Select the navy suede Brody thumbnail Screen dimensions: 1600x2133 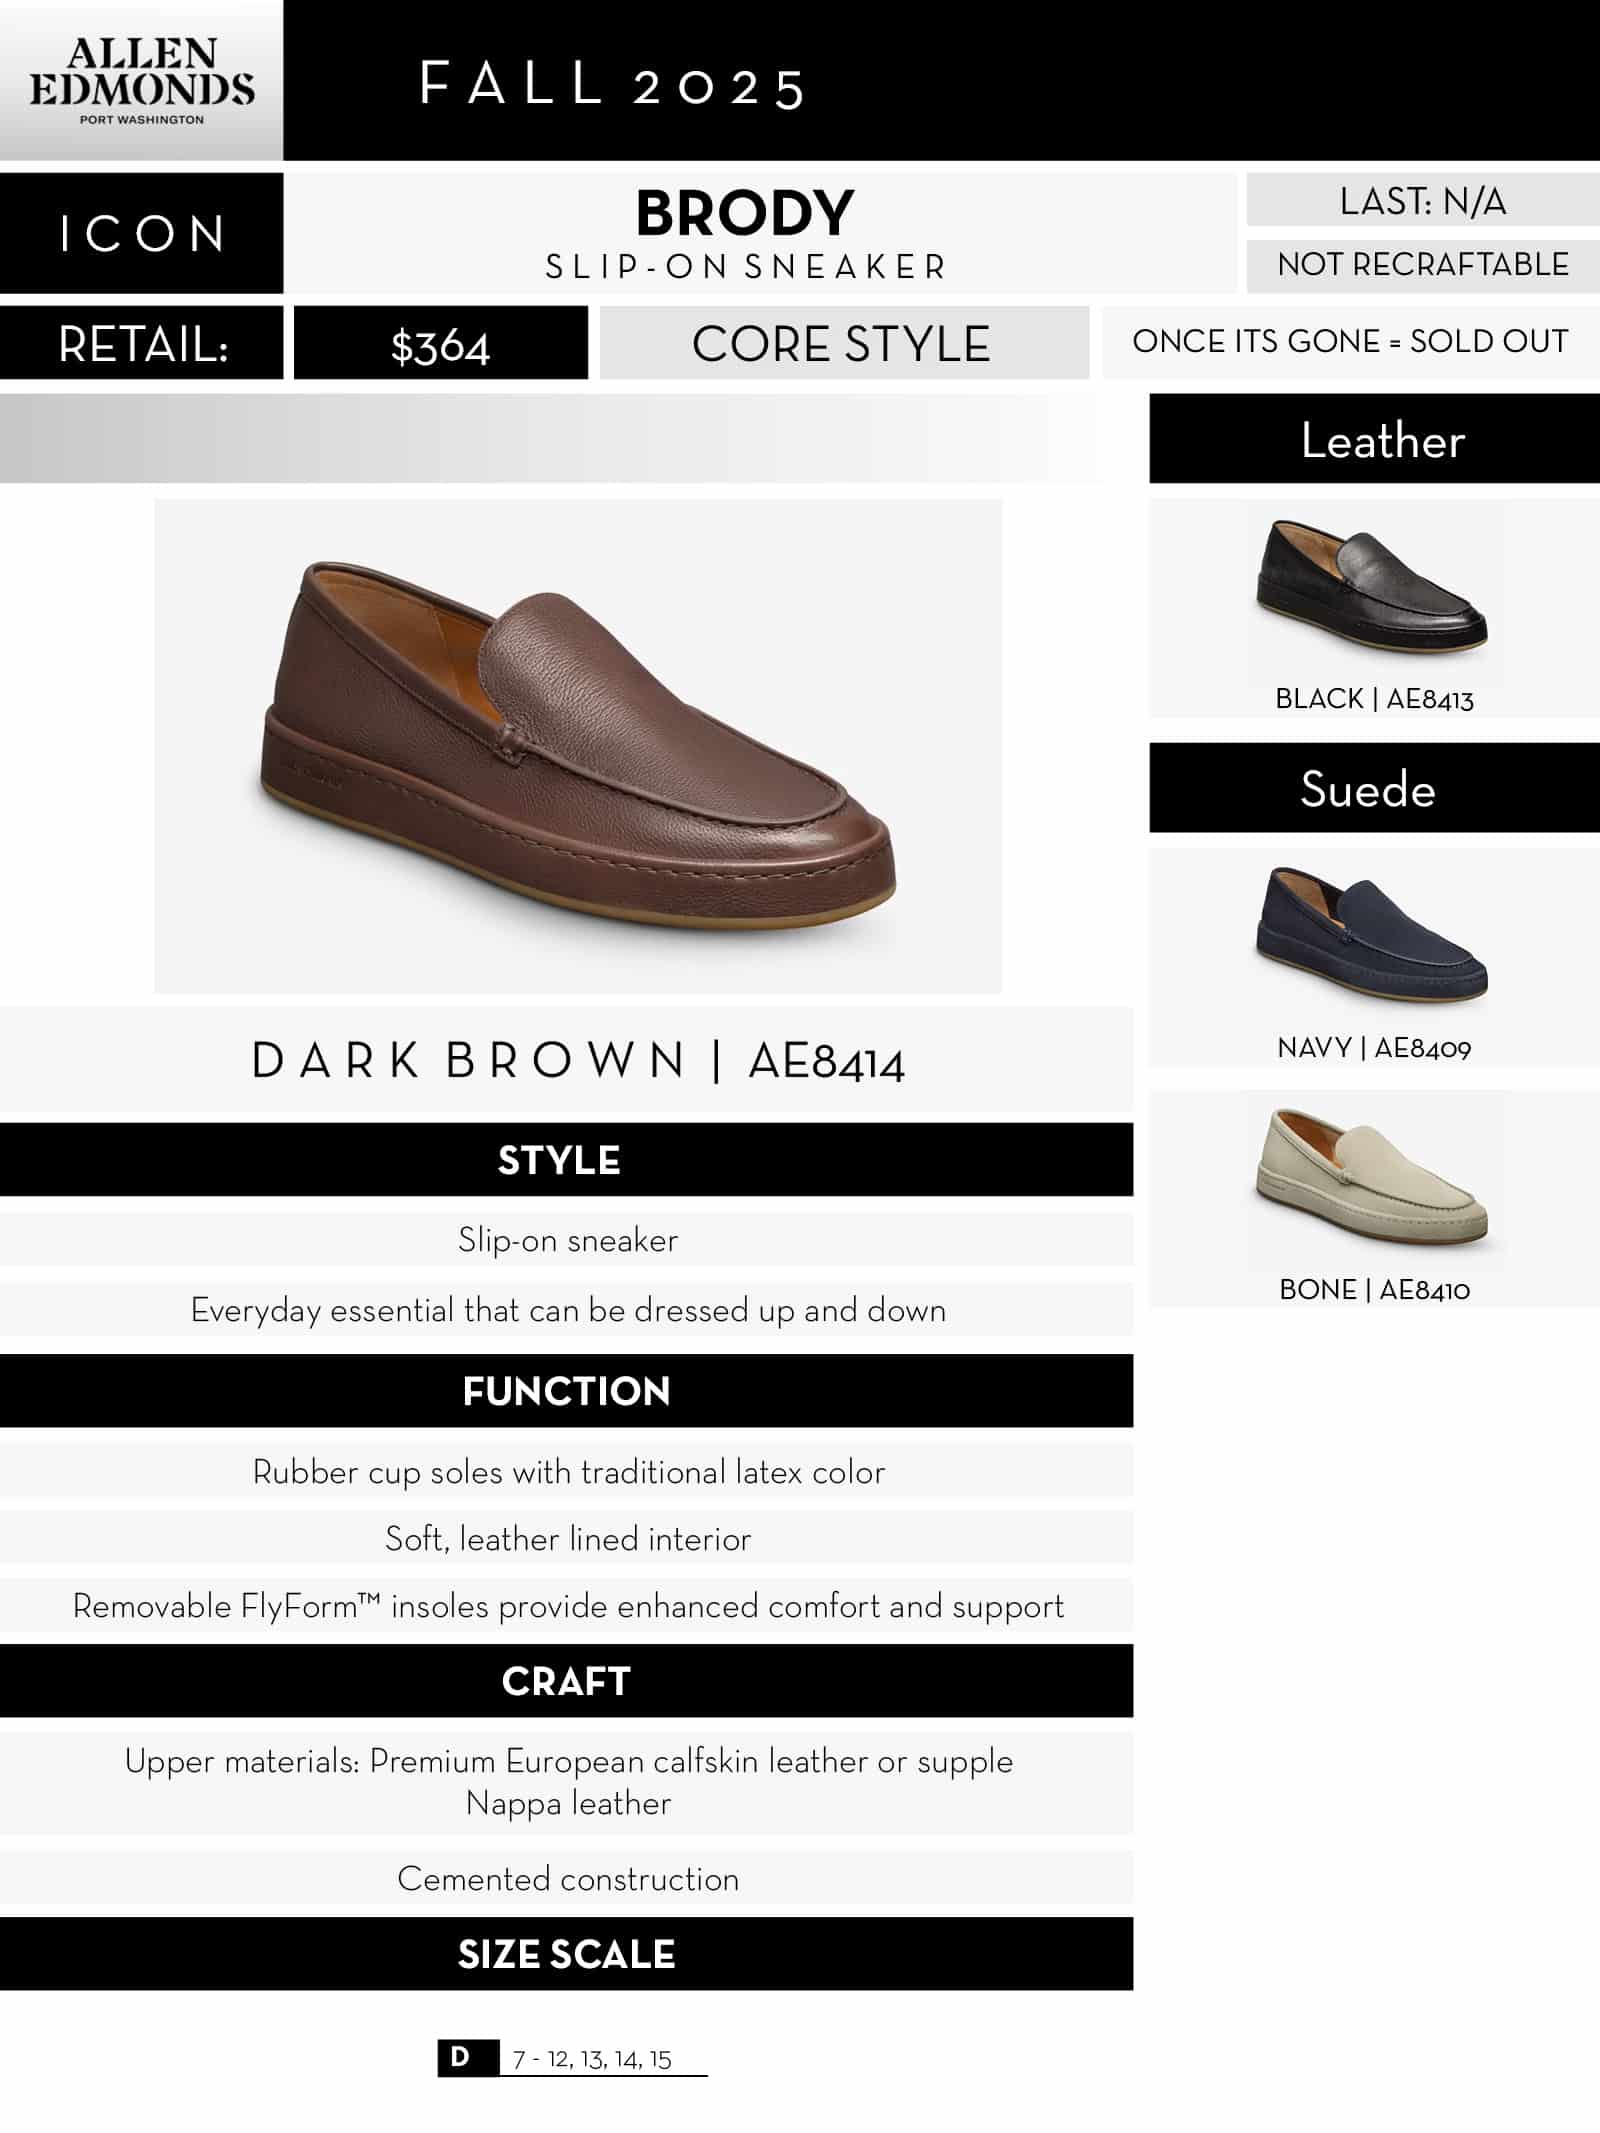pyautogui.click(x=1373, y=935)
